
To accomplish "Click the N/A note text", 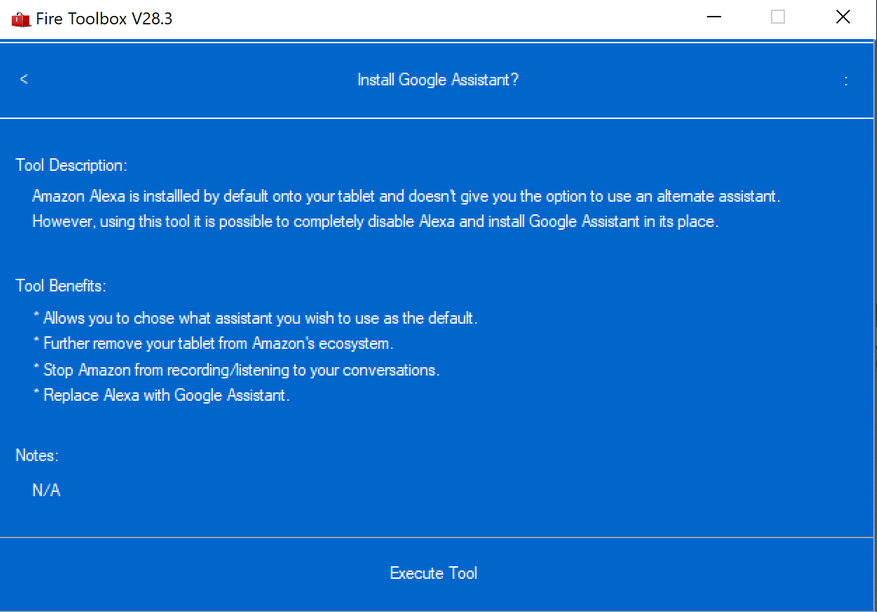I will coord(46,490).
